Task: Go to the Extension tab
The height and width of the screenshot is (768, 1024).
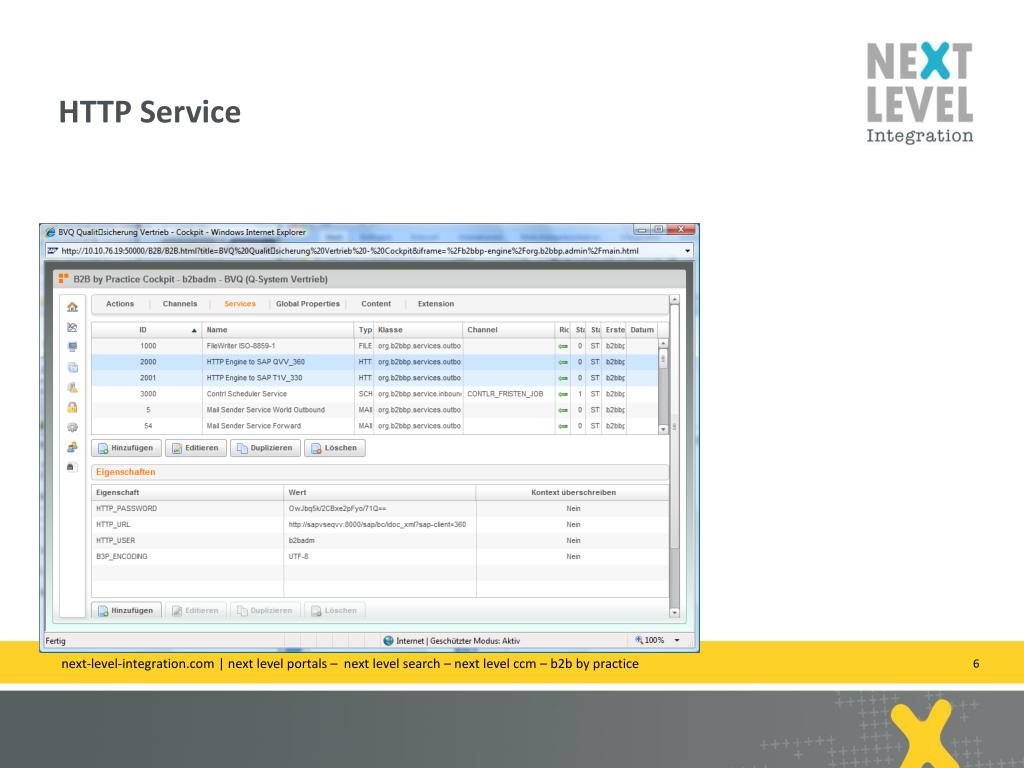Action: tap(436, 304)
